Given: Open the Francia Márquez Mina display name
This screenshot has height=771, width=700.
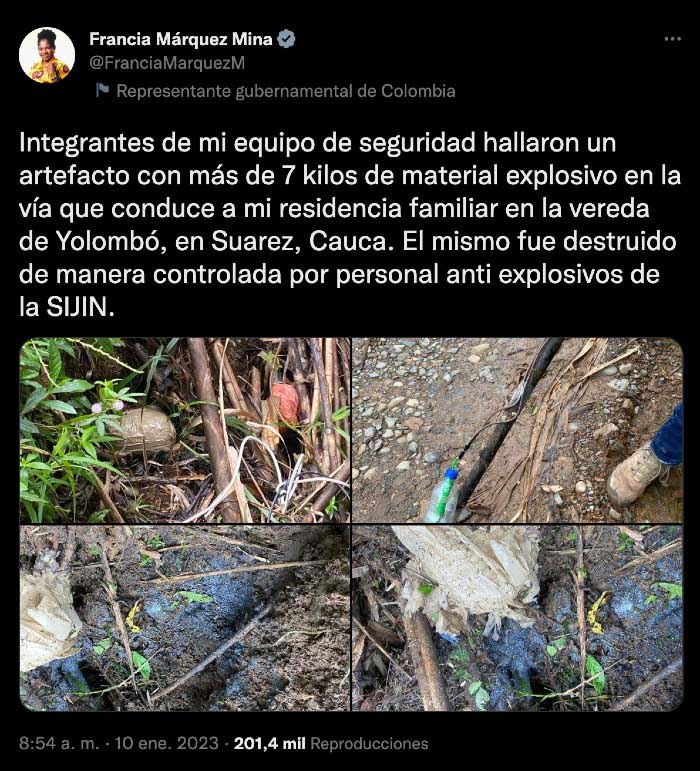Looking at the screenshot, I should coord(181,39).
